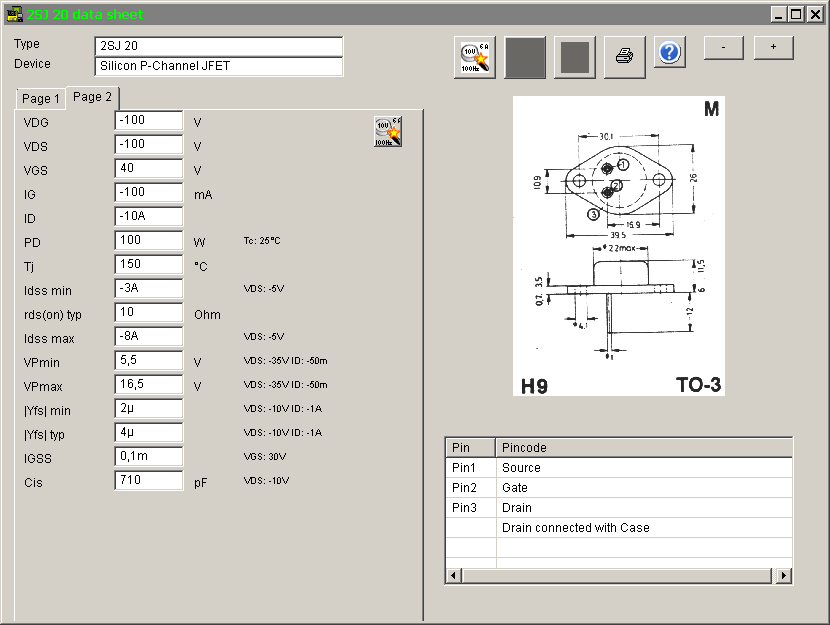Viewport: 830px width, 625px height.
Task: Click the Idss max field showing -8A
Action: pyautogui.click(x=149, y=337)
